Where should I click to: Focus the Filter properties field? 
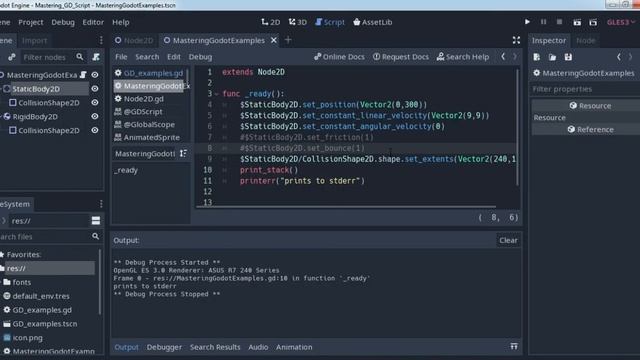(x=585, y=89)
